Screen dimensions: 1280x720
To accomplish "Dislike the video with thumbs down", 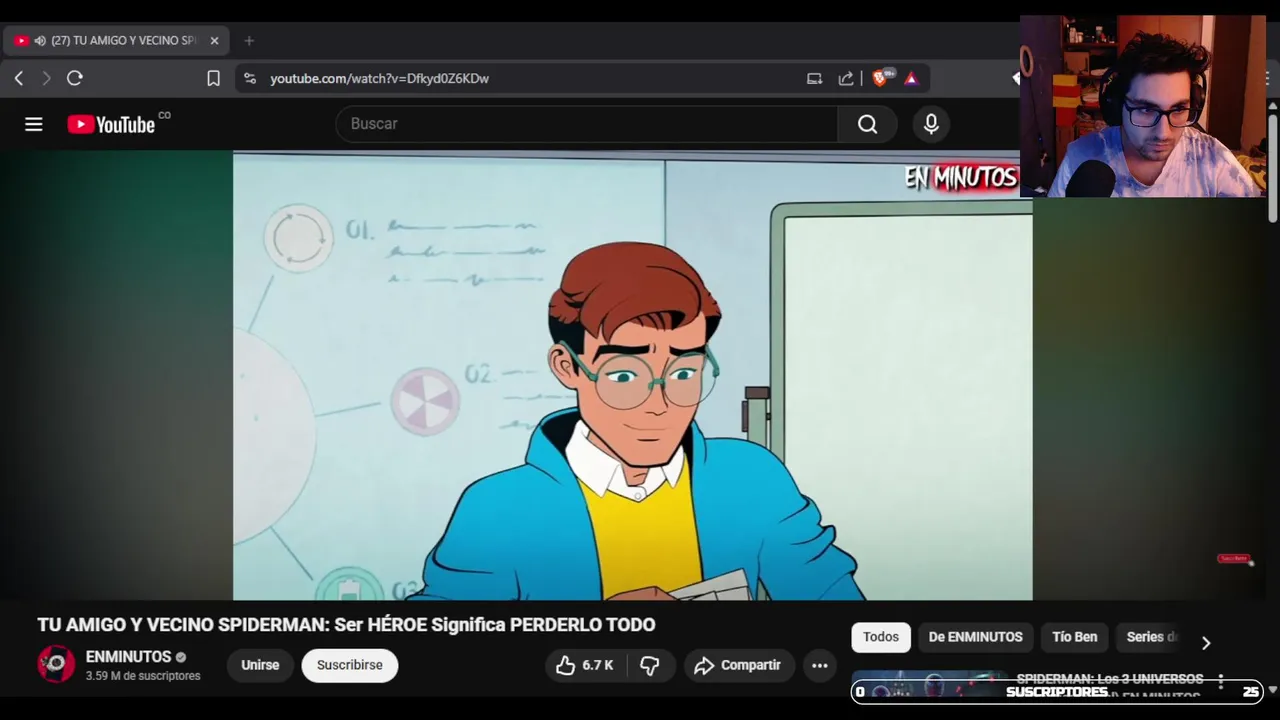I will point(650,665).
